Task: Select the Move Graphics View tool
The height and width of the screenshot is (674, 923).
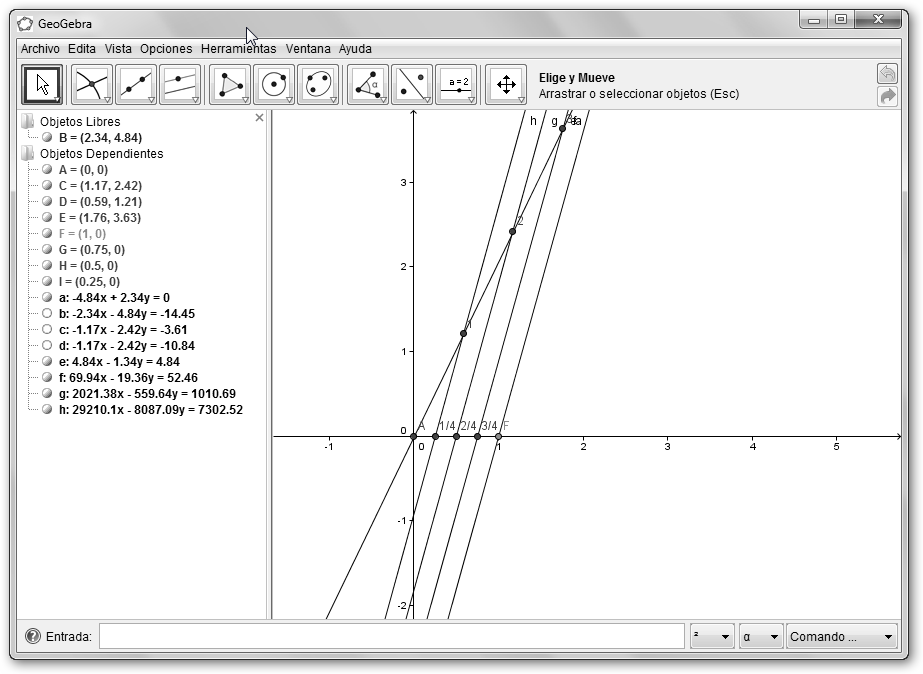Action: tap(506, 85)
